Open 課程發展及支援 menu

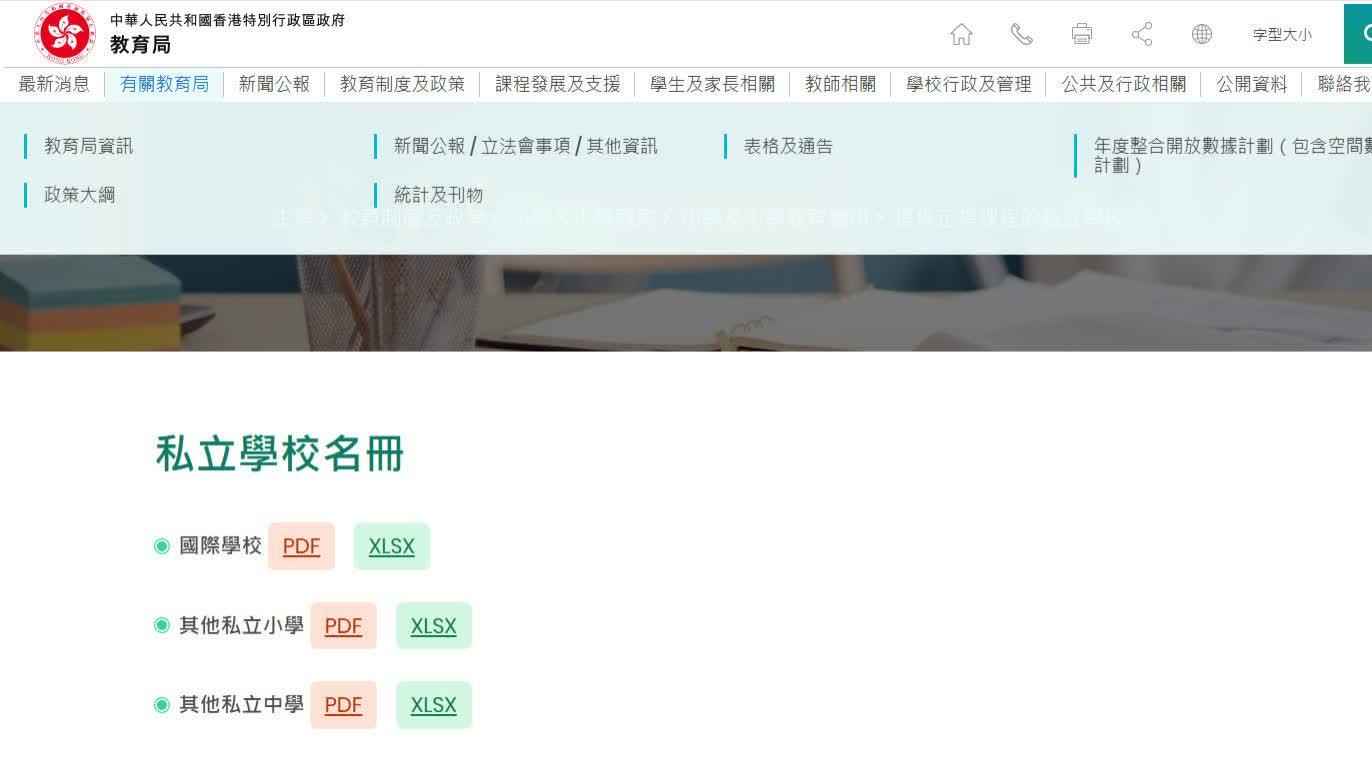(x=558, y=84)
